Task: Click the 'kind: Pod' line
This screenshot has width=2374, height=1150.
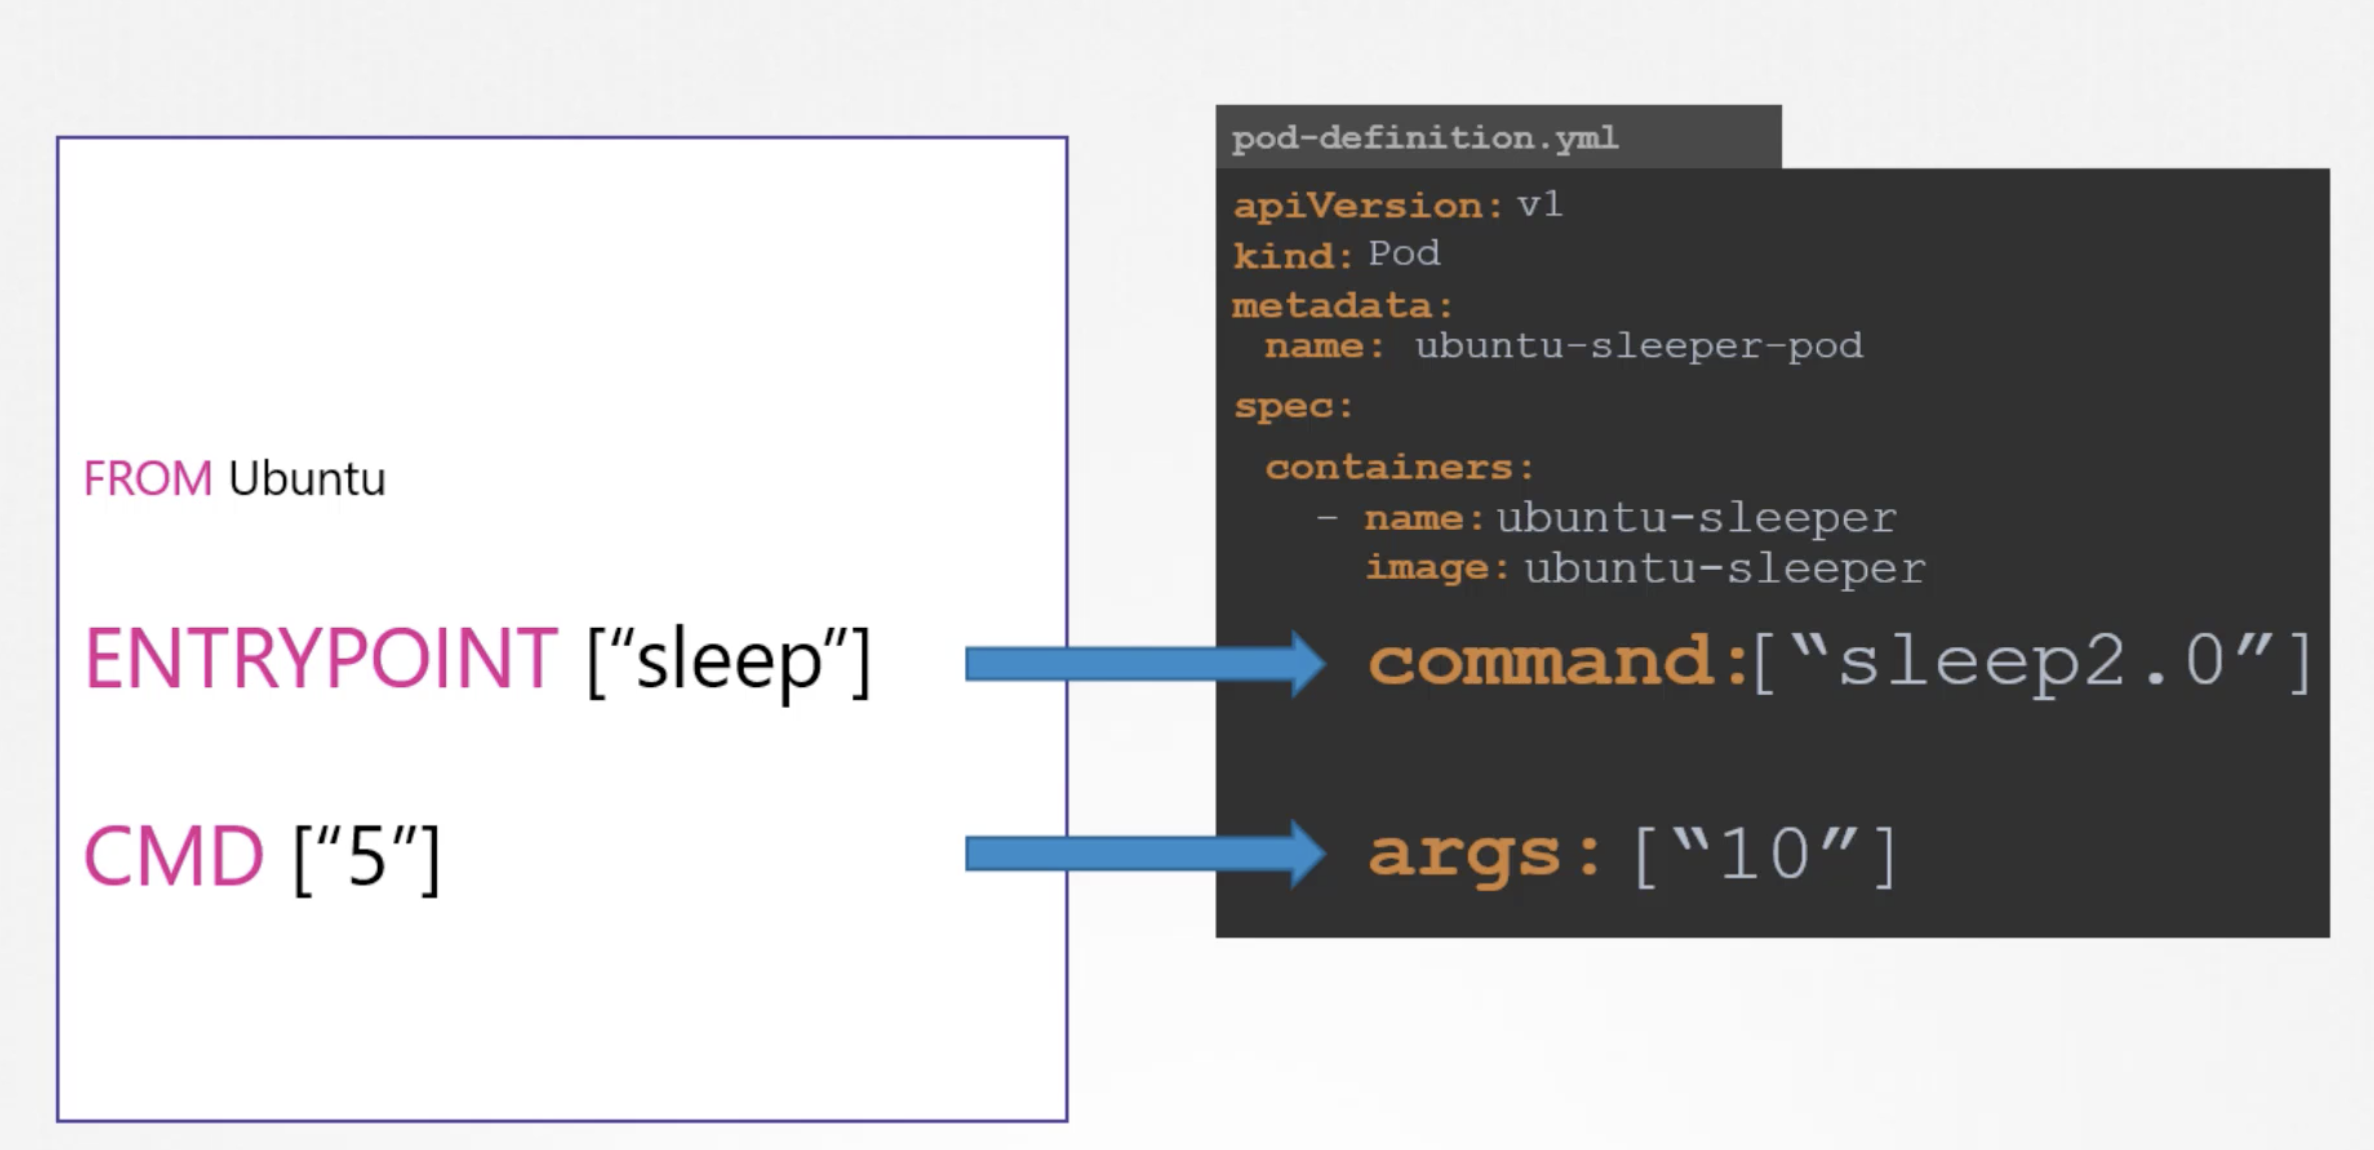Action: pos(1336,254)
